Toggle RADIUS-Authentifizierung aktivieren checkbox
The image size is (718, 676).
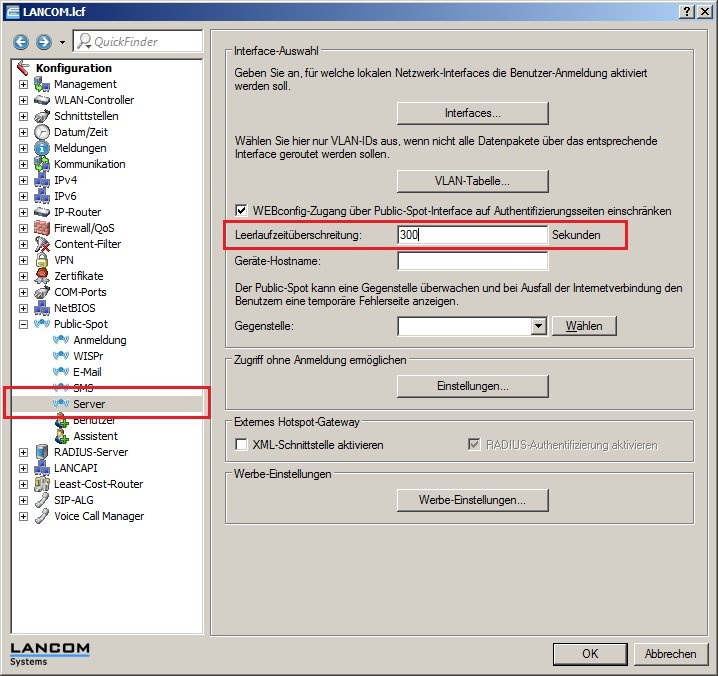coord(475,445)
